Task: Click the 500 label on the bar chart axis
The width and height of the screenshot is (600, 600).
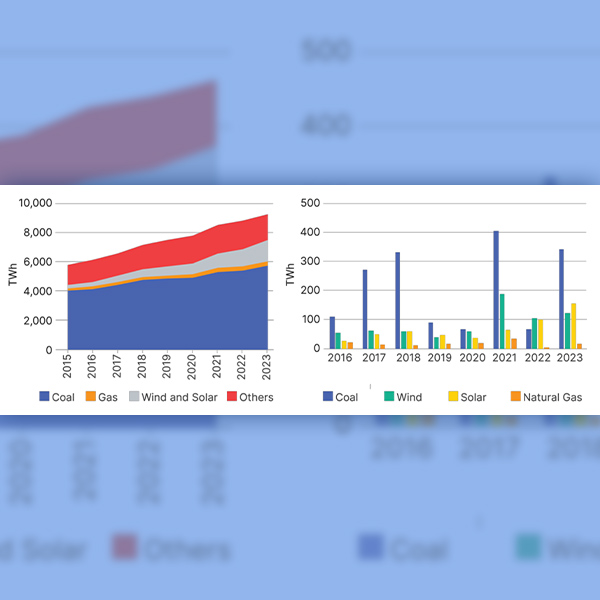Action: point(310,203)
